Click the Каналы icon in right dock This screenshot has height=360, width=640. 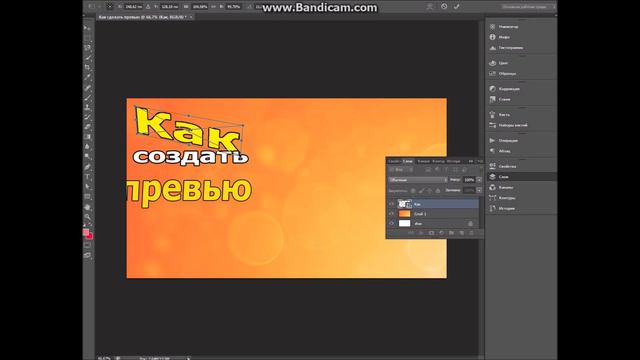tap(493, 187)
